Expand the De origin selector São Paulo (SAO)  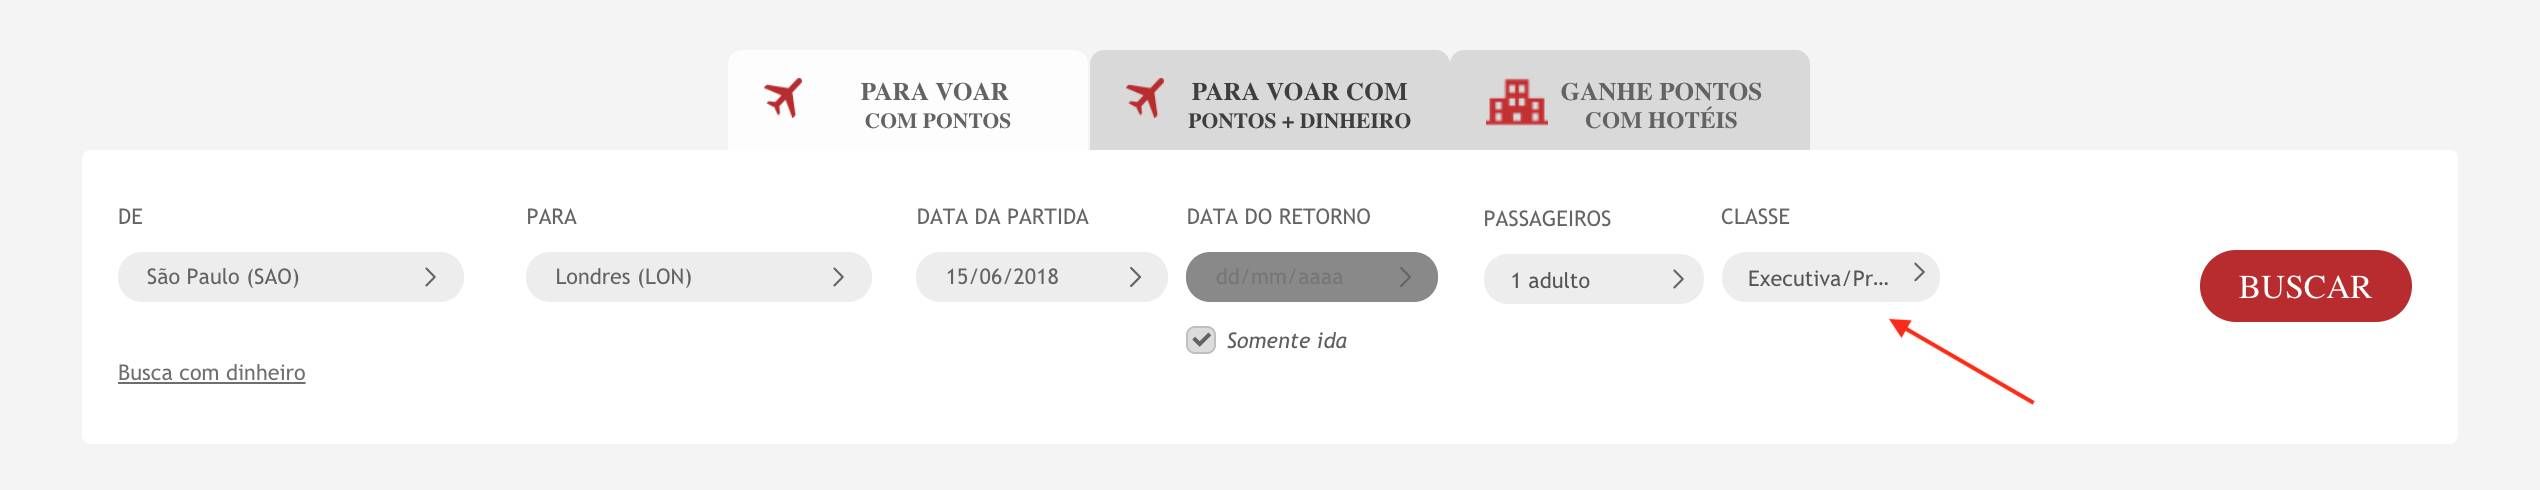[x=291, y=277]
